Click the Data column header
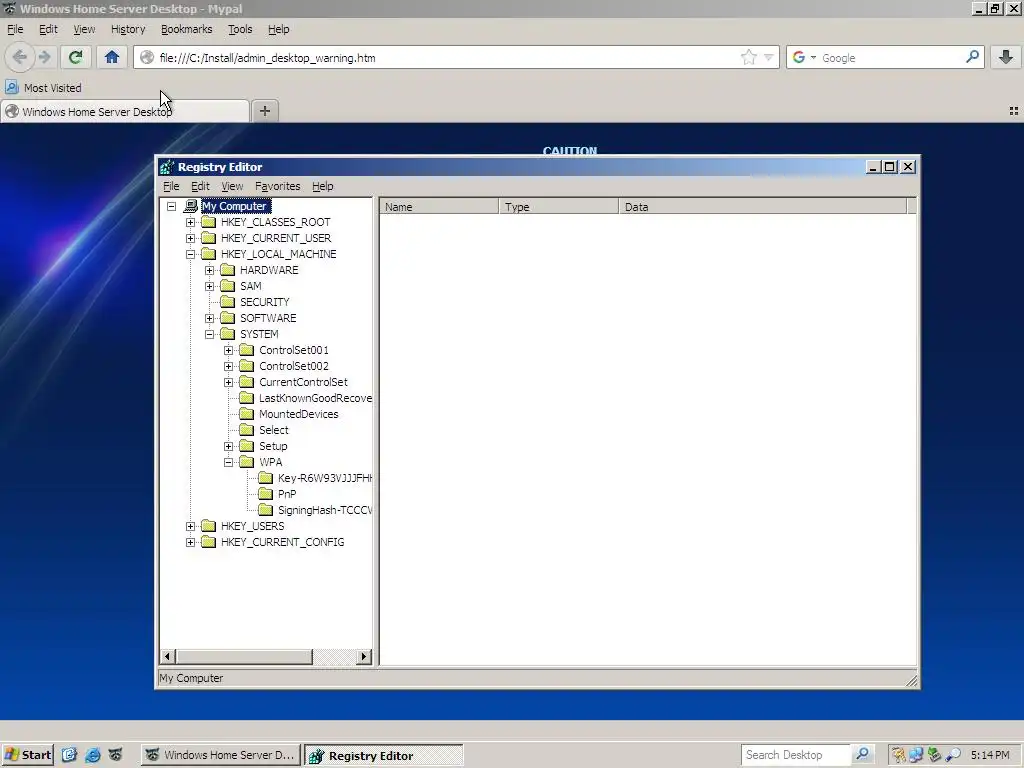 click(x=763, y=206)
